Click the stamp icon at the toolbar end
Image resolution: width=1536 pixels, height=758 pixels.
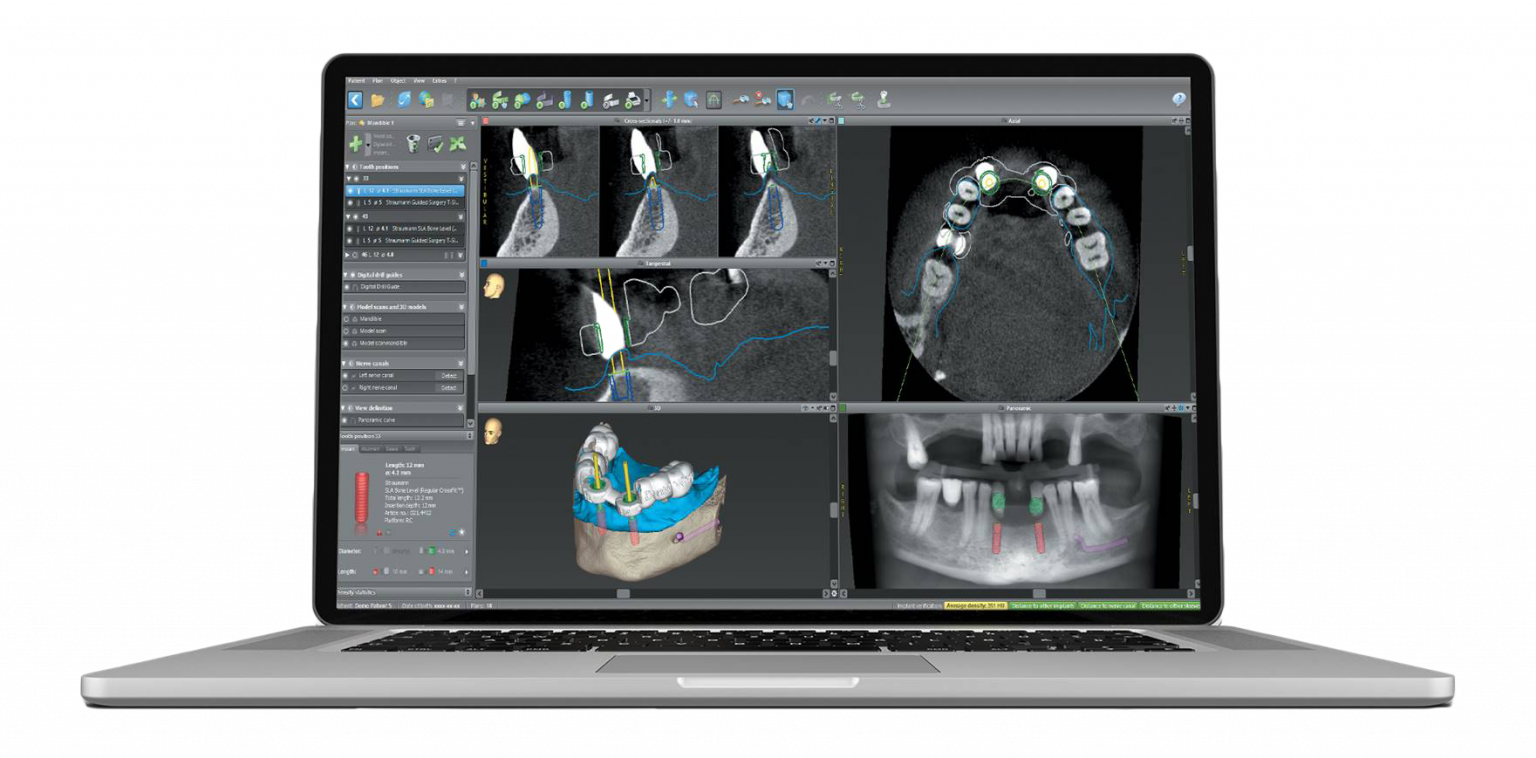click(883, 99)
